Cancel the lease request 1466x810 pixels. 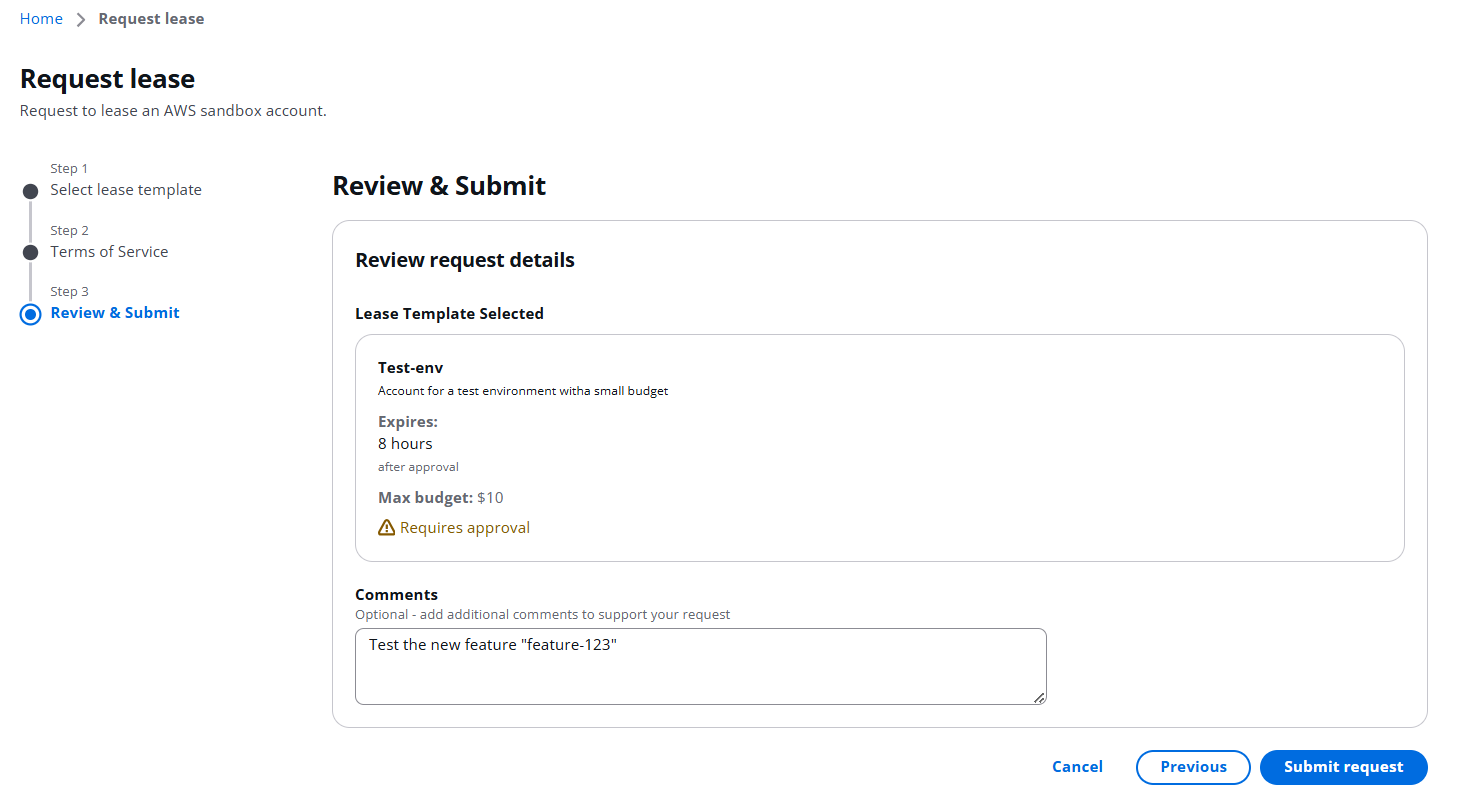(x=1077, y=767)
